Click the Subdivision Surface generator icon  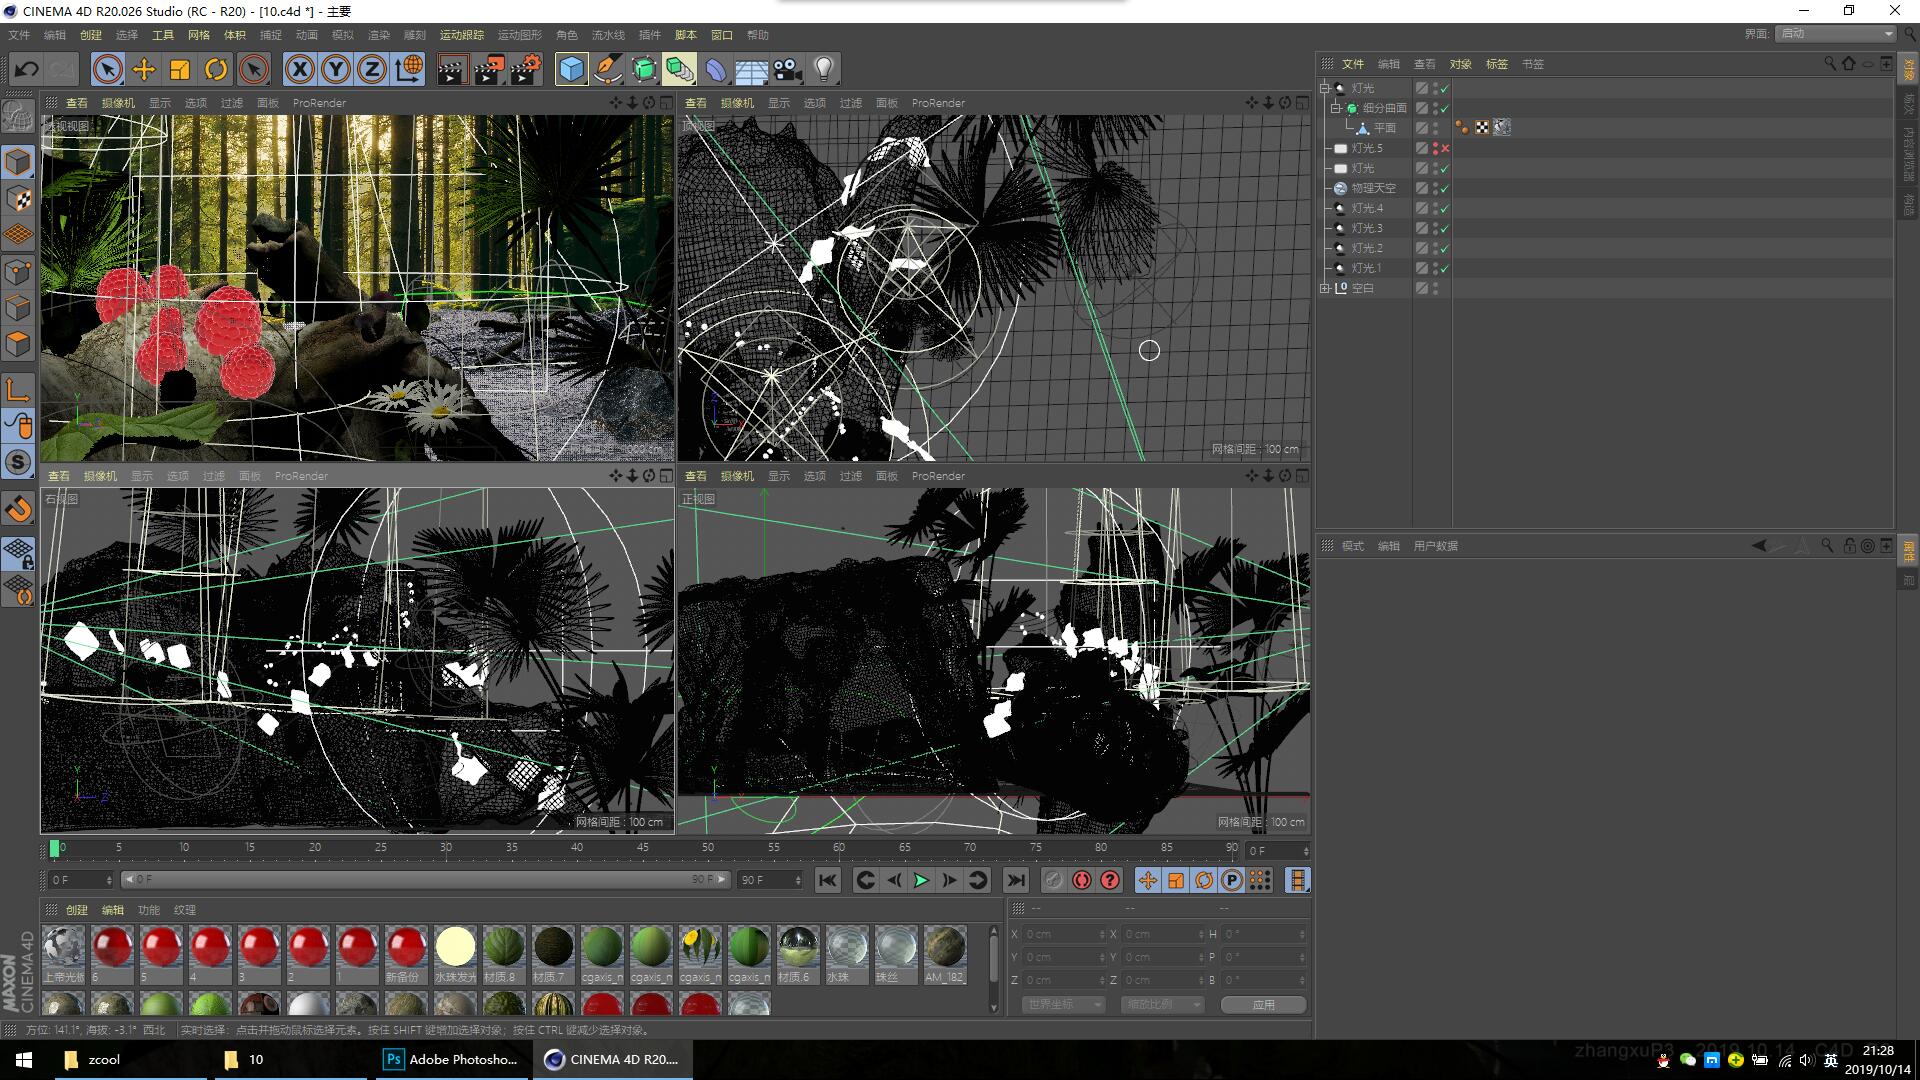[644, 69]
